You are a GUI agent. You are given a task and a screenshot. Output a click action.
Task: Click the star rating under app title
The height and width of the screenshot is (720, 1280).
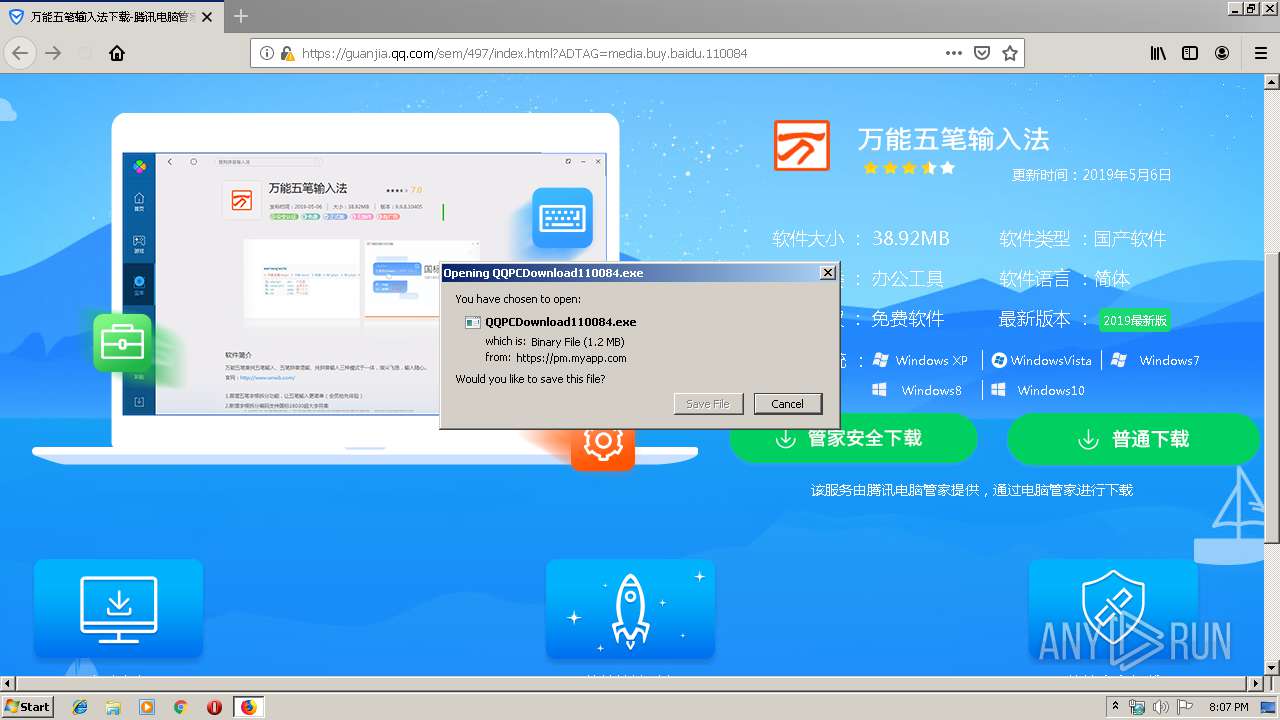[909, 168]
